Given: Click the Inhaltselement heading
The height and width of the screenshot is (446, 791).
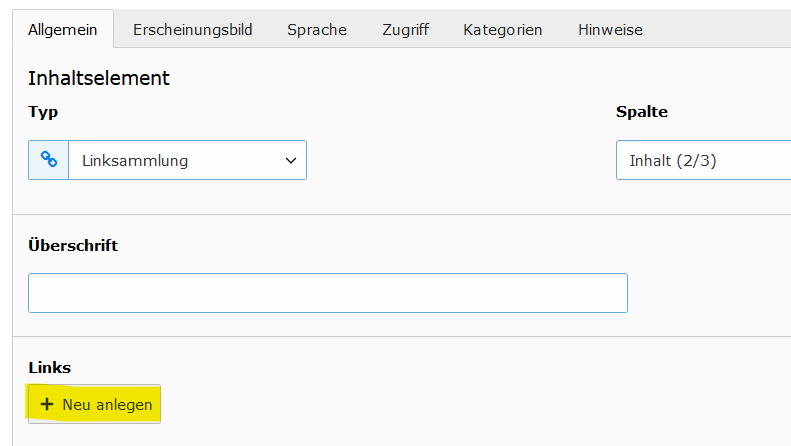Looking at the screenshot, I should 99,78.
